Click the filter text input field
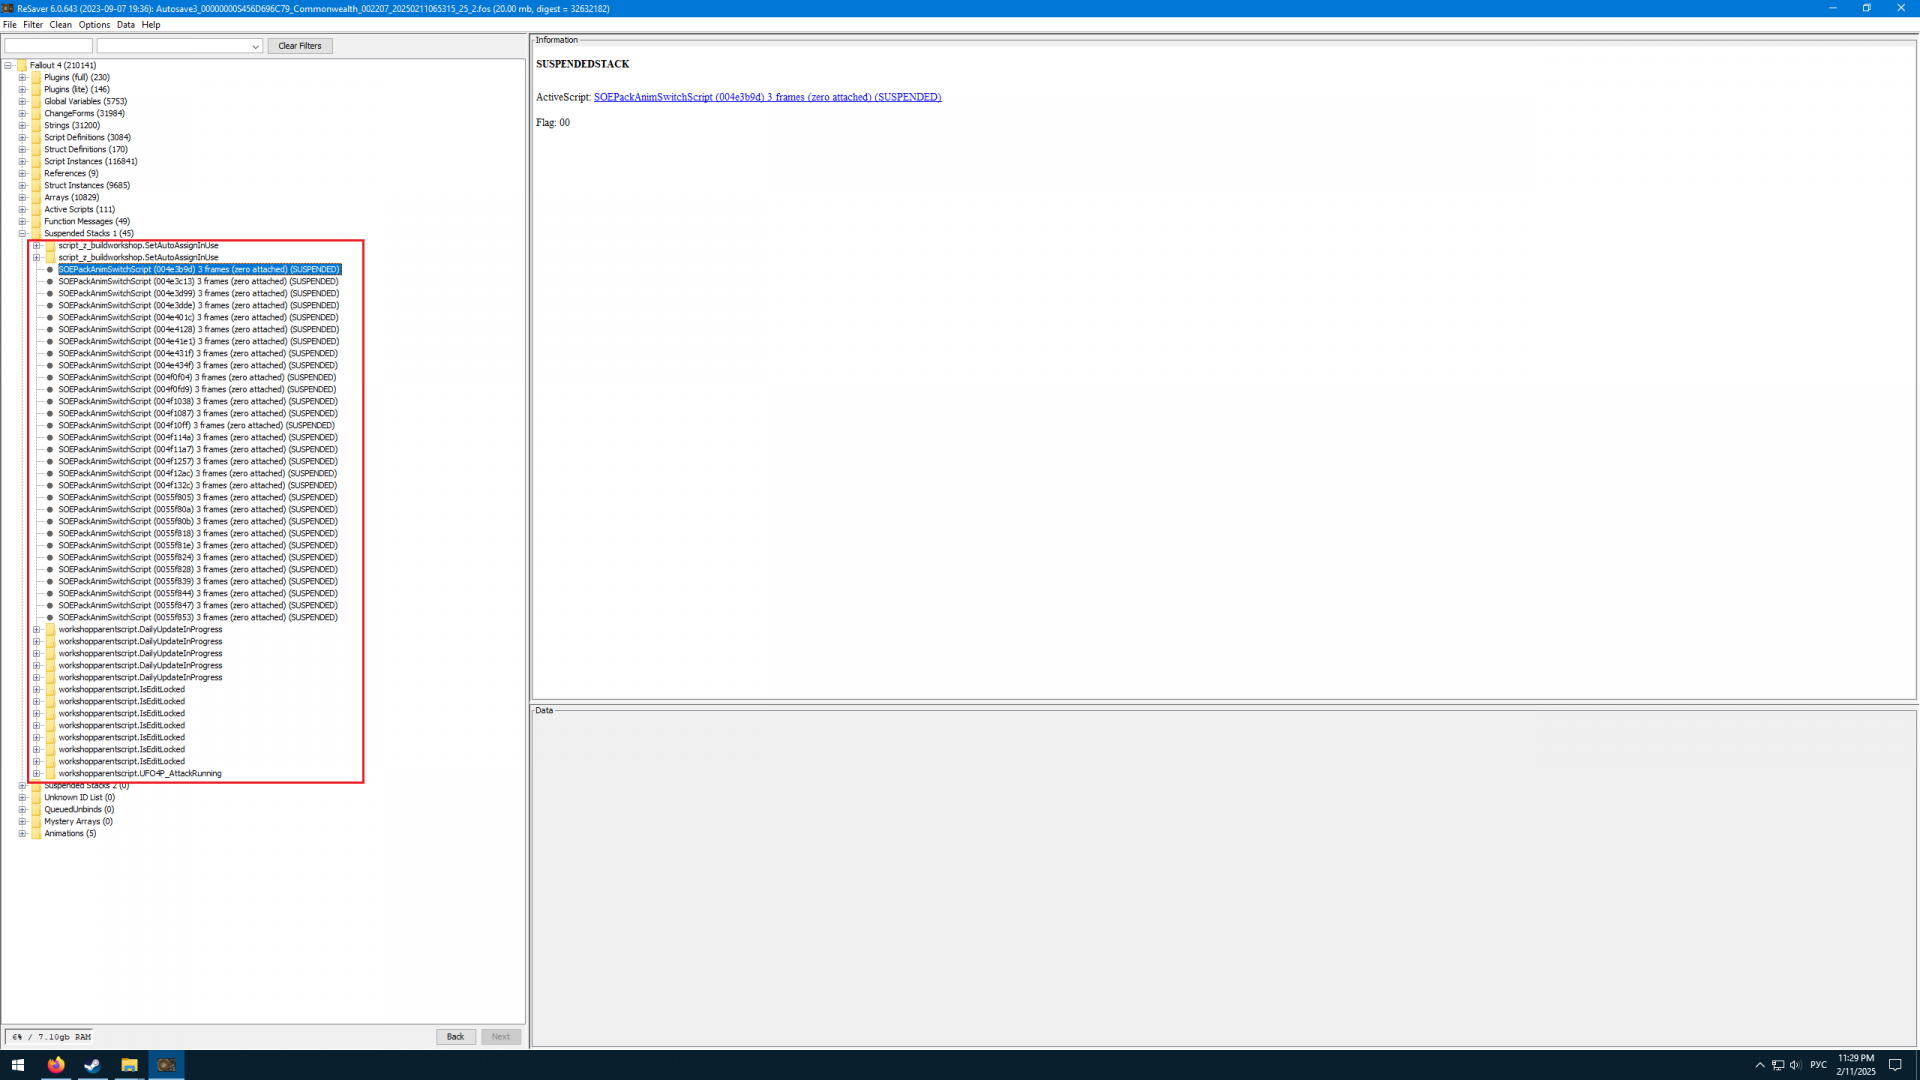 click(48, 46)
